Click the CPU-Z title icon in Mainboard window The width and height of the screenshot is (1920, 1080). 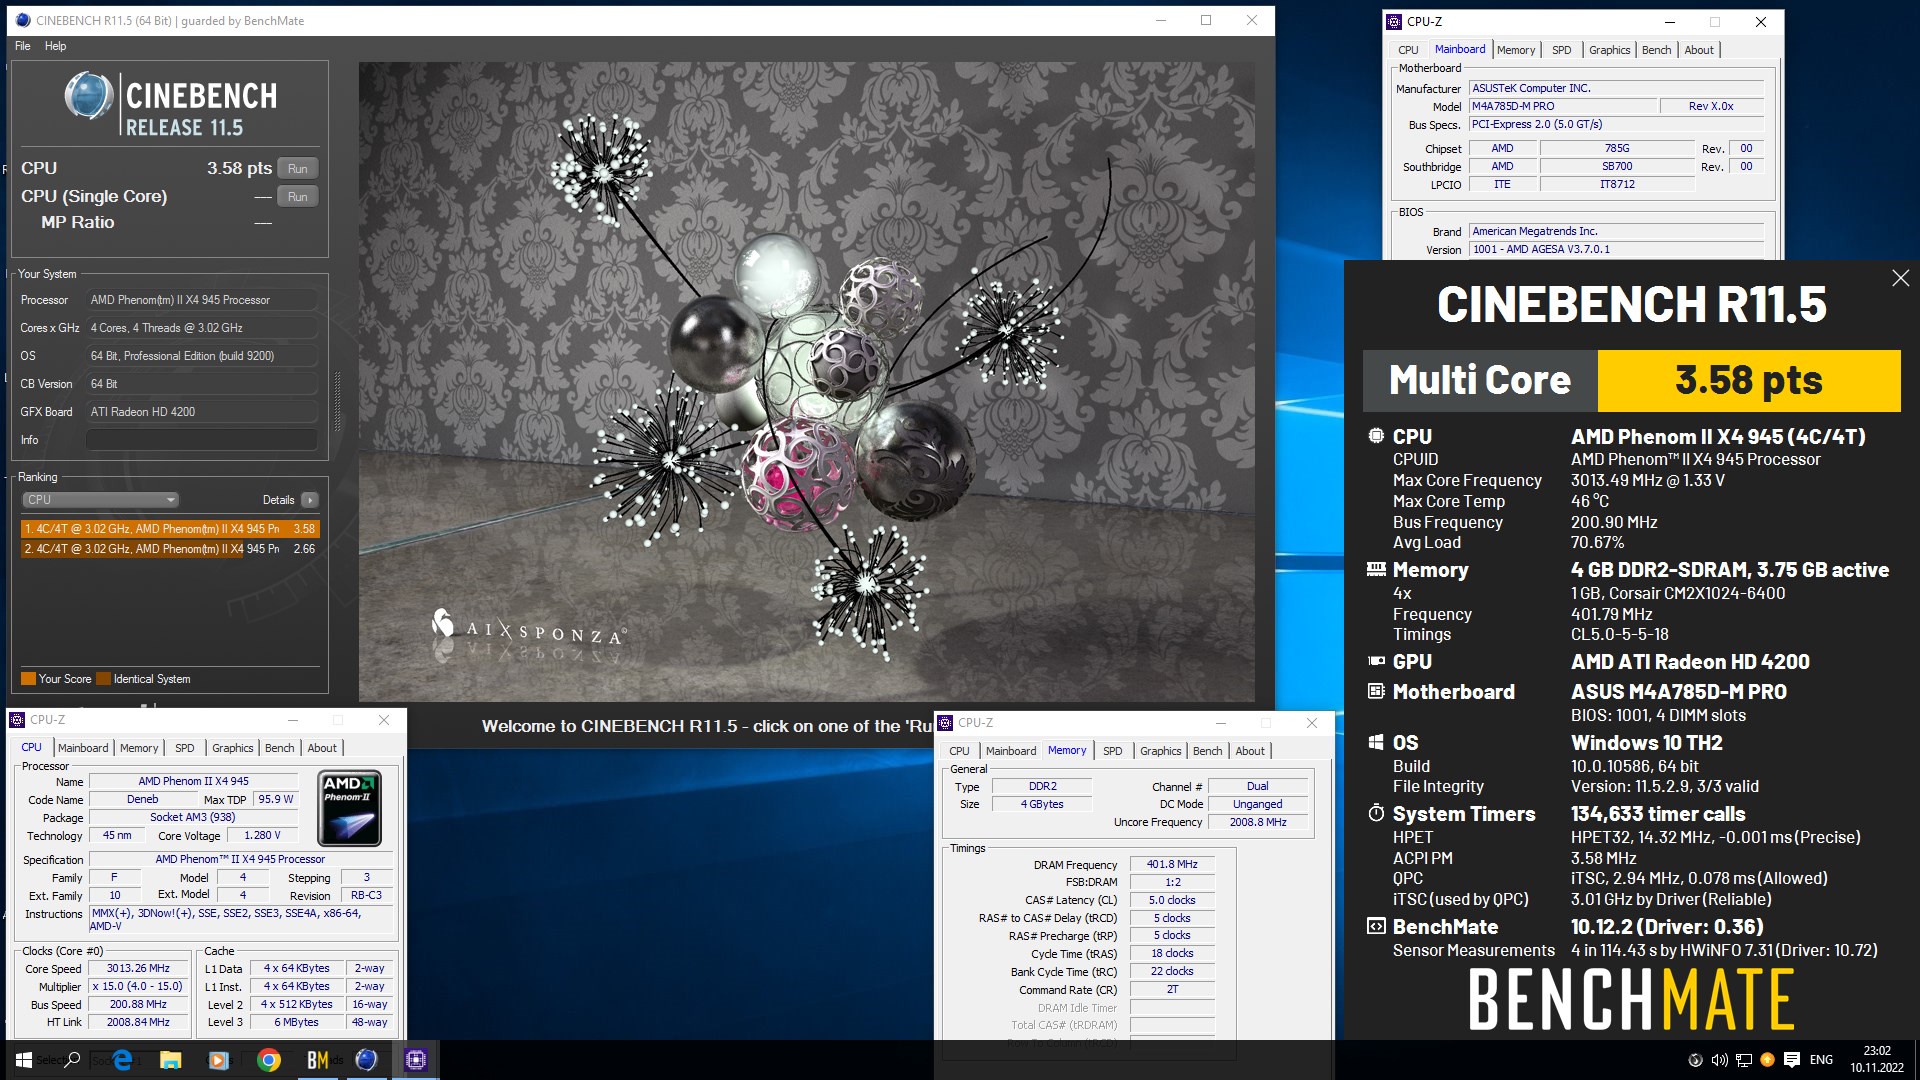(1394, 21)
